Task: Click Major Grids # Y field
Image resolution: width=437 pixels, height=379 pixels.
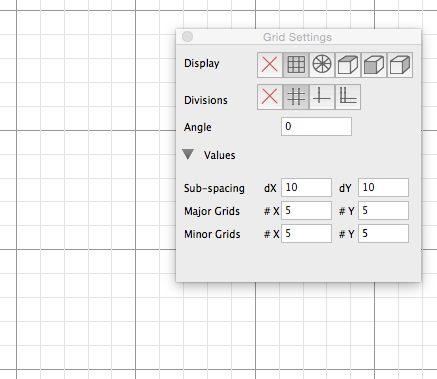Action: click(x=383, y=210)
